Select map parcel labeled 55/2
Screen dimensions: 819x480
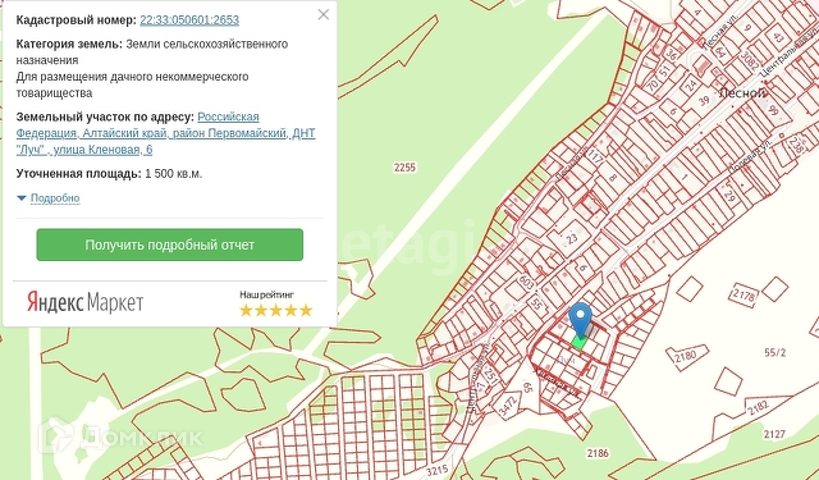click(775, 353)
